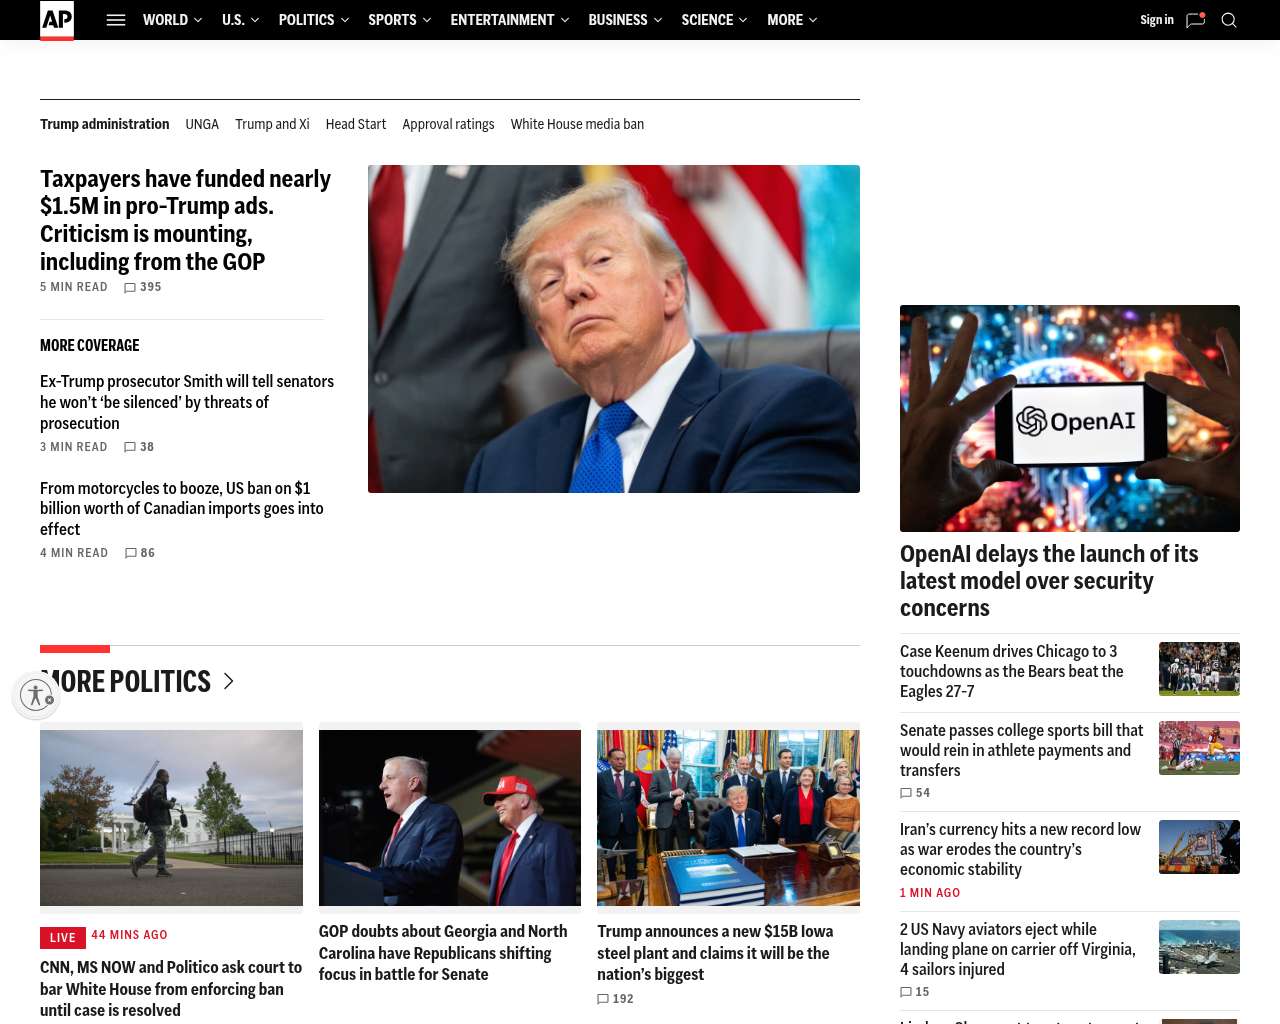Open the search magnifier icon
This screenshot has height=1024, width=1280.
pyautogui.click(x=1229, y=20)
